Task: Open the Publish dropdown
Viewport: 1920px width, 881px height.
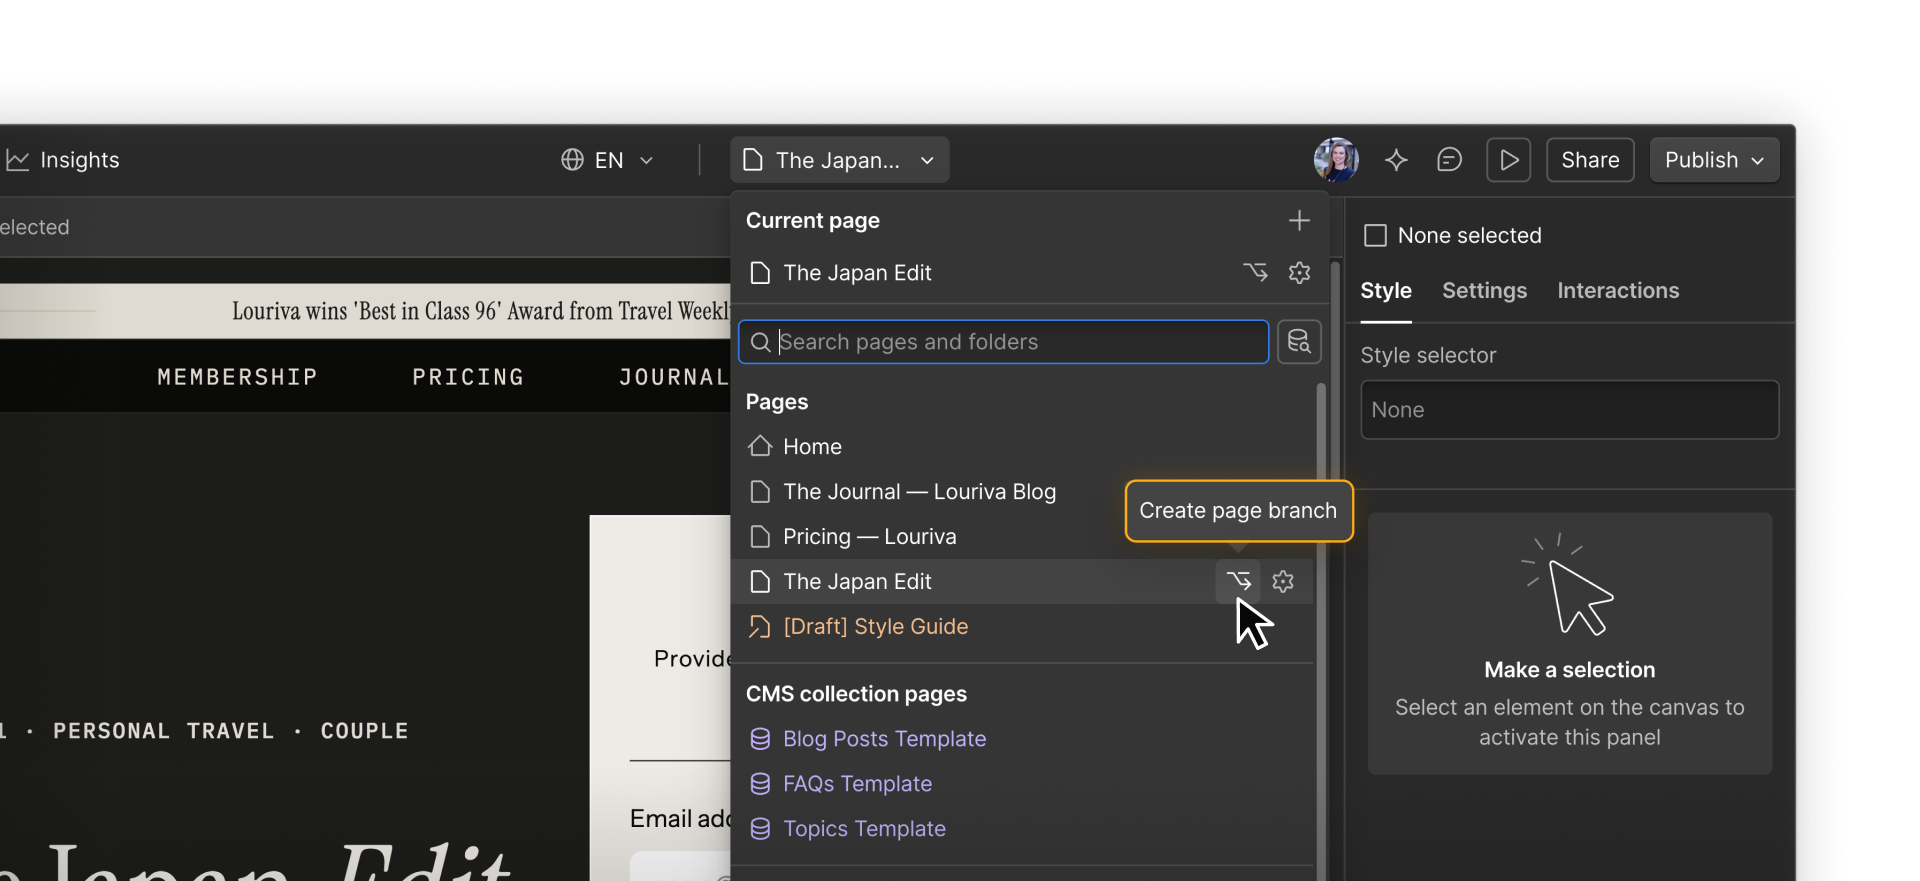Action: click(x=1714, y=160)
